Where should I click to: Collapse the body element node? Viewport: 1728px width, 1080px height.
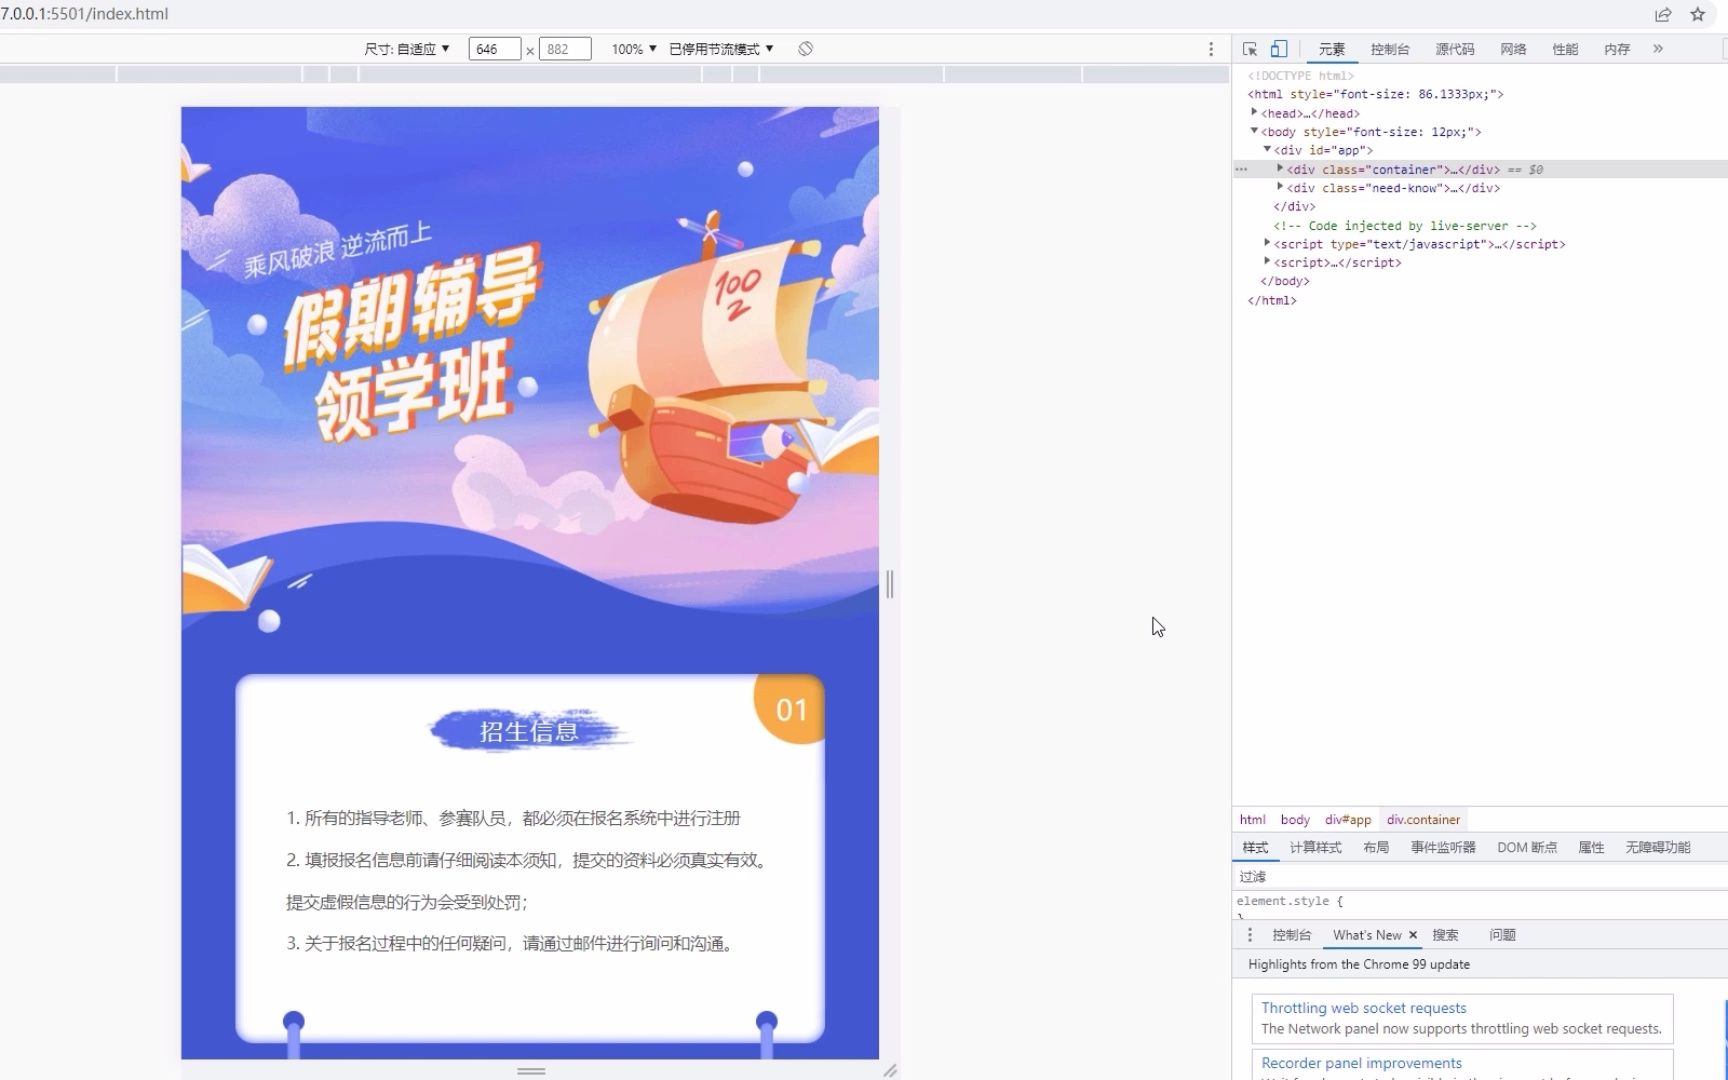[x=1254, y=131]
